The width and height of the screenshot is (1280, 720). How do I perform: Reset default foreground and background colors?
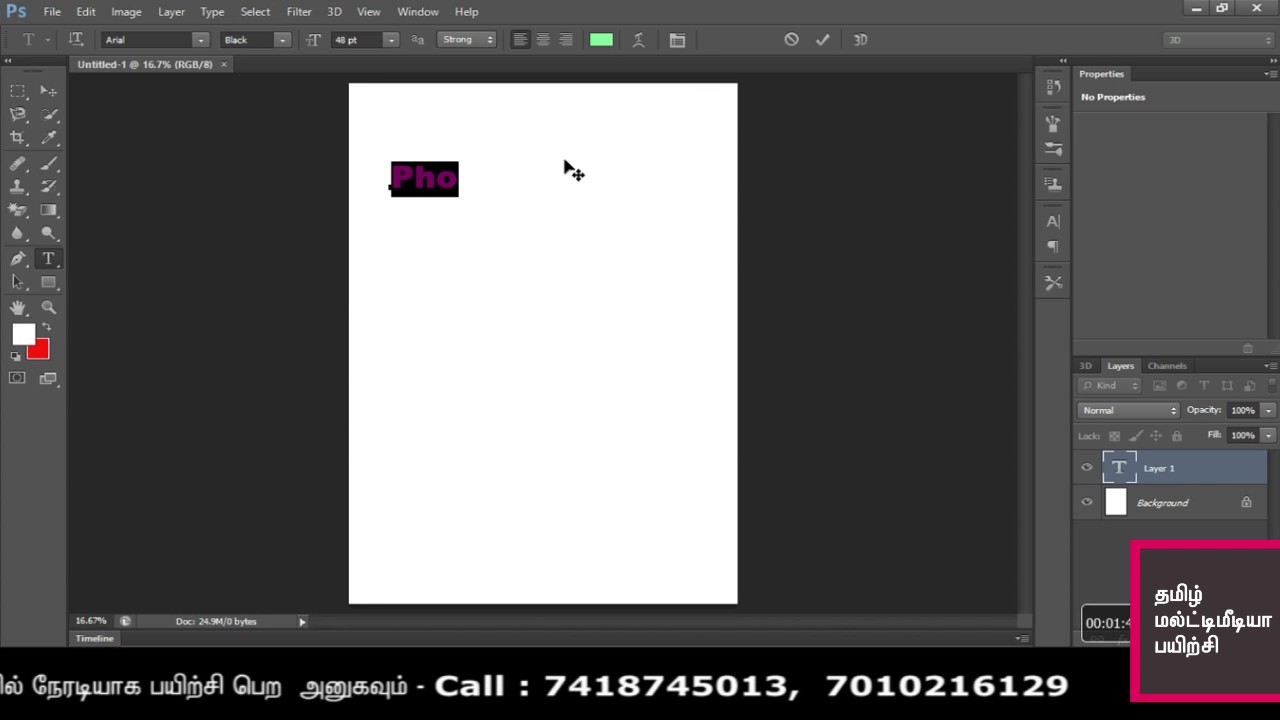click(16, 356)
